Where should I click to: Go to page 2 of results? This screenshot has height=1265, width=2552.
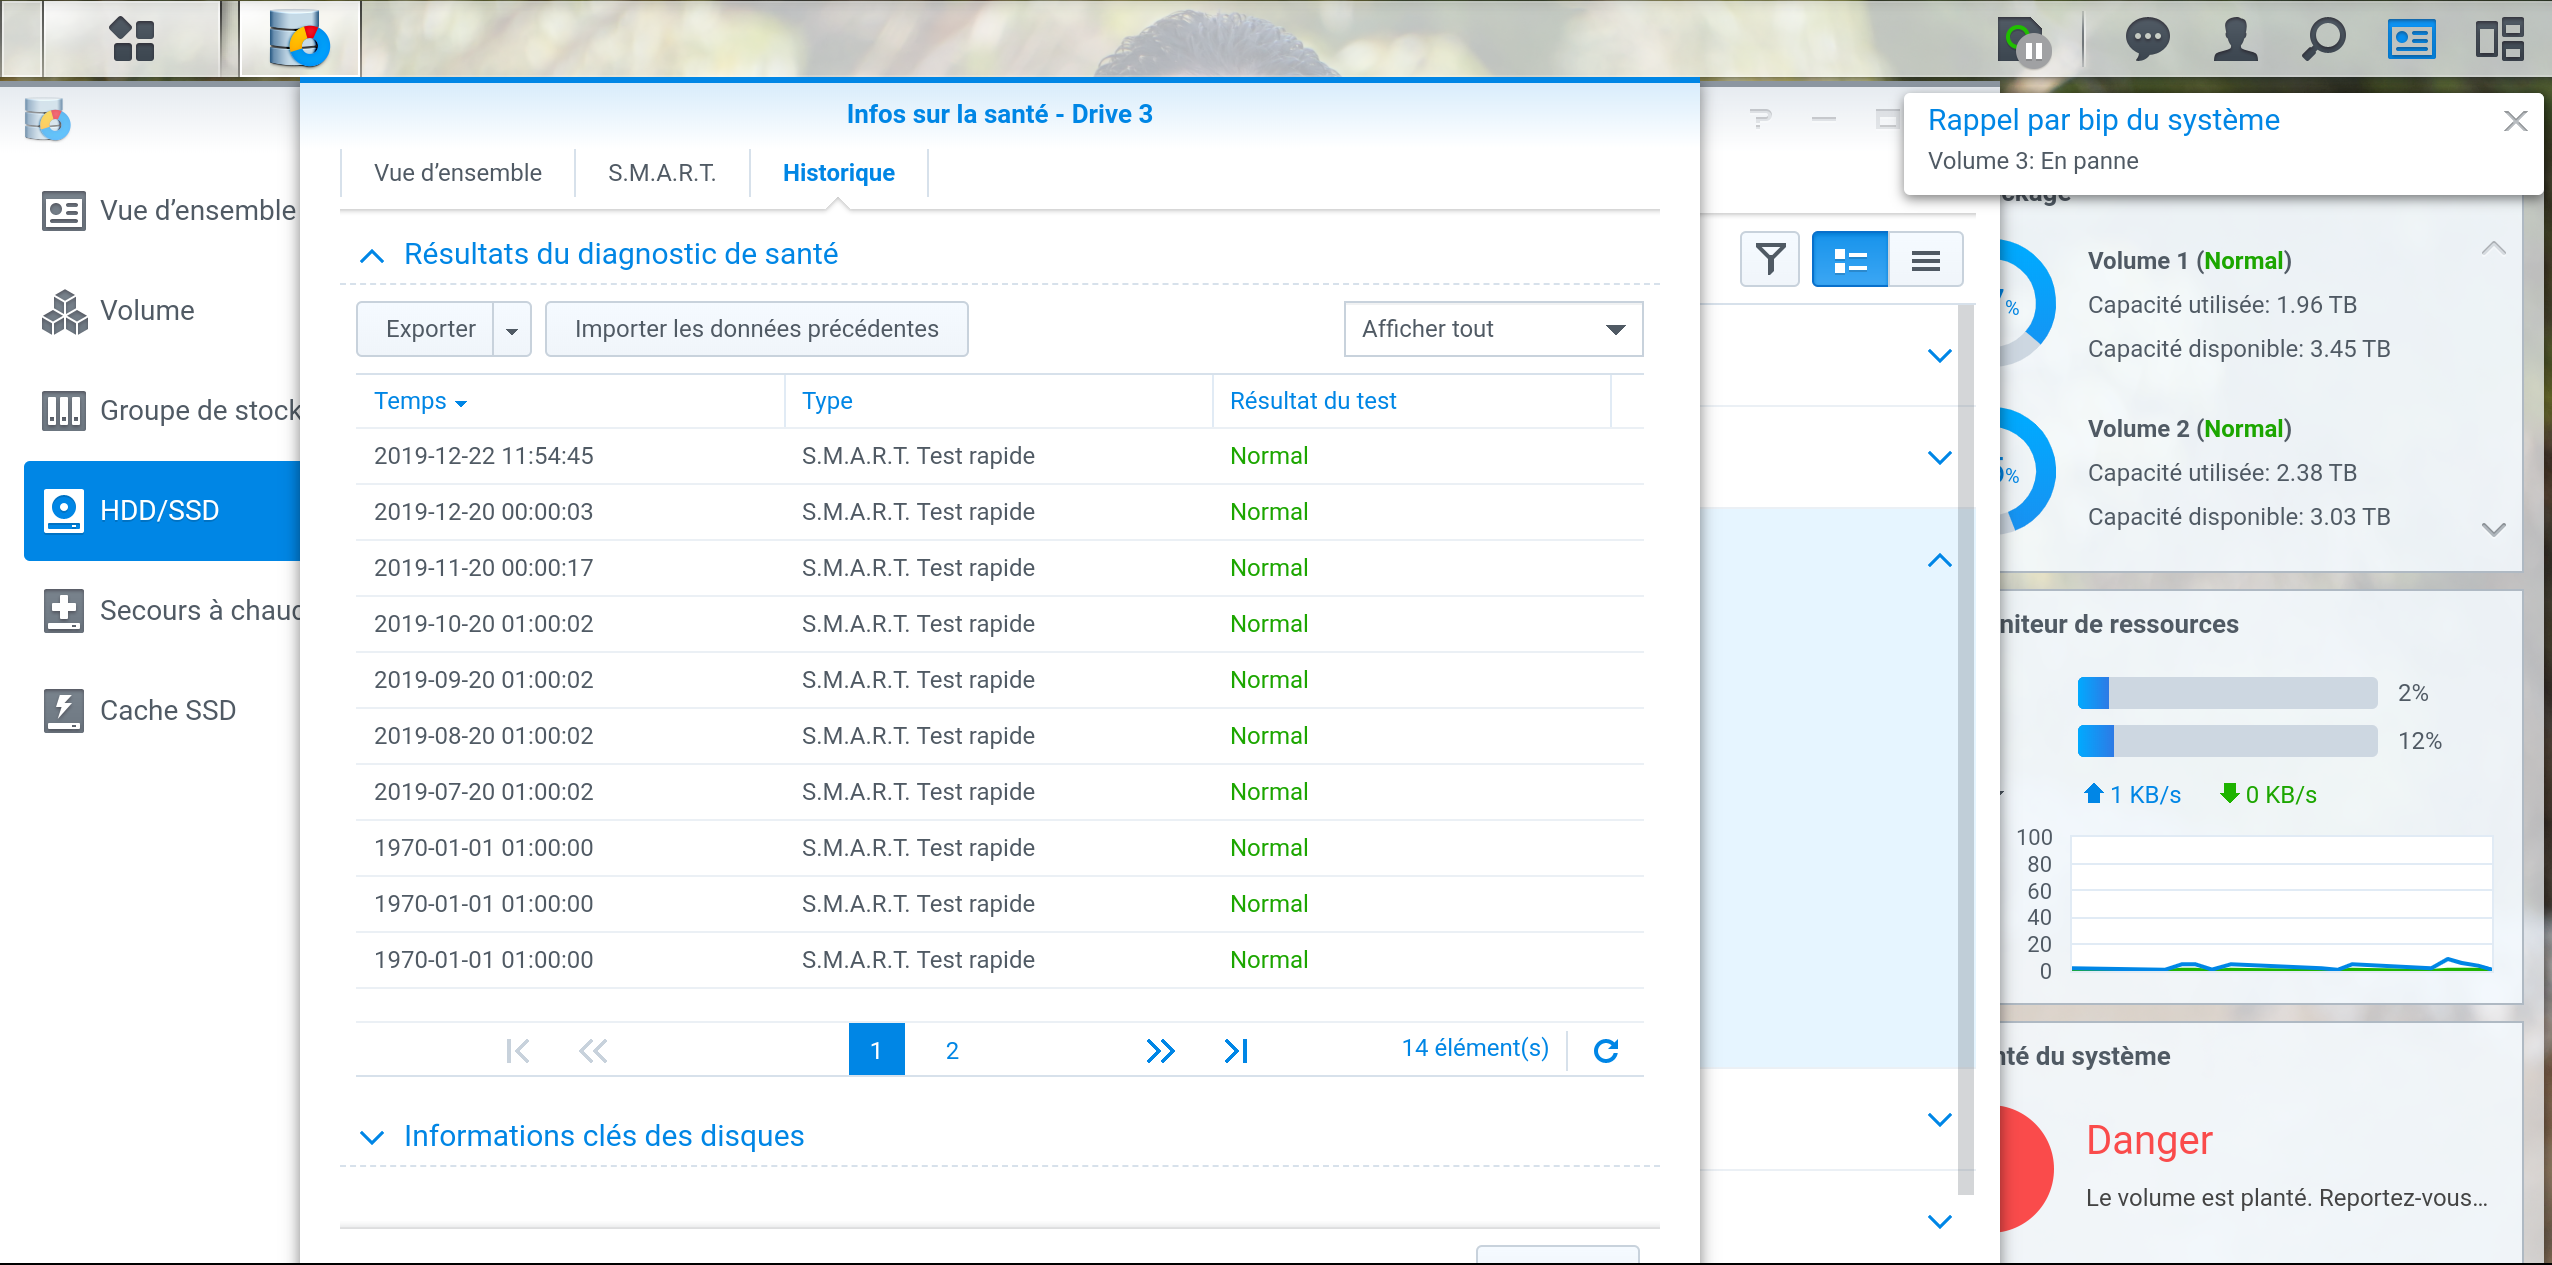952,1050
